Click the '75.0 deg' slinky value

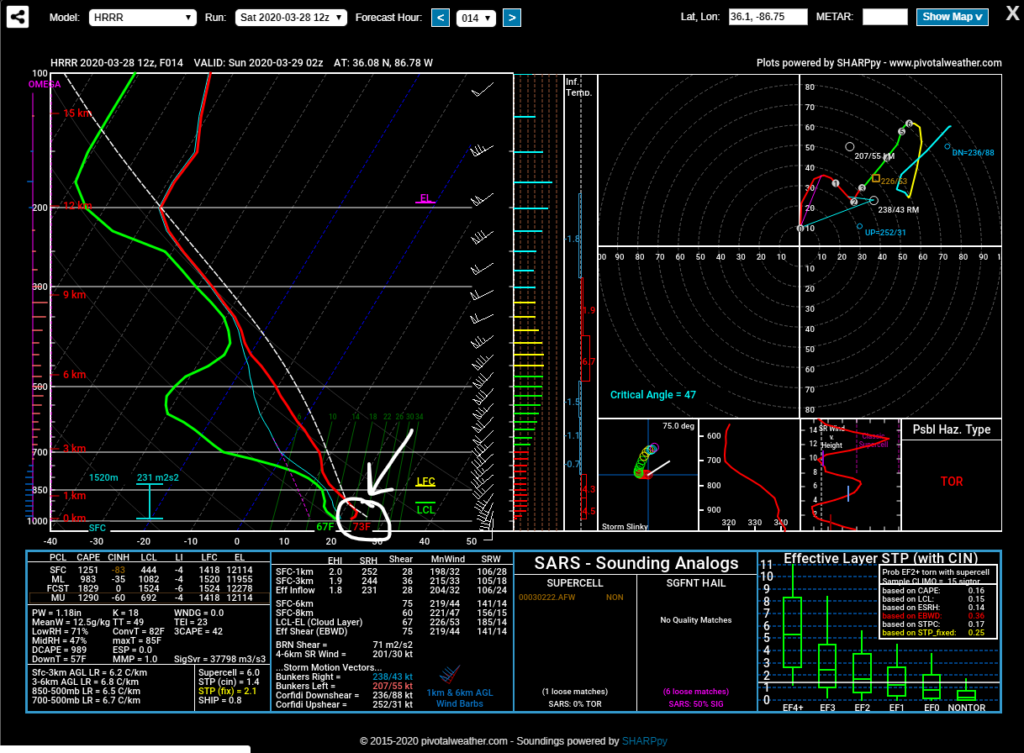pyautogui.click(x=679, y=426)
